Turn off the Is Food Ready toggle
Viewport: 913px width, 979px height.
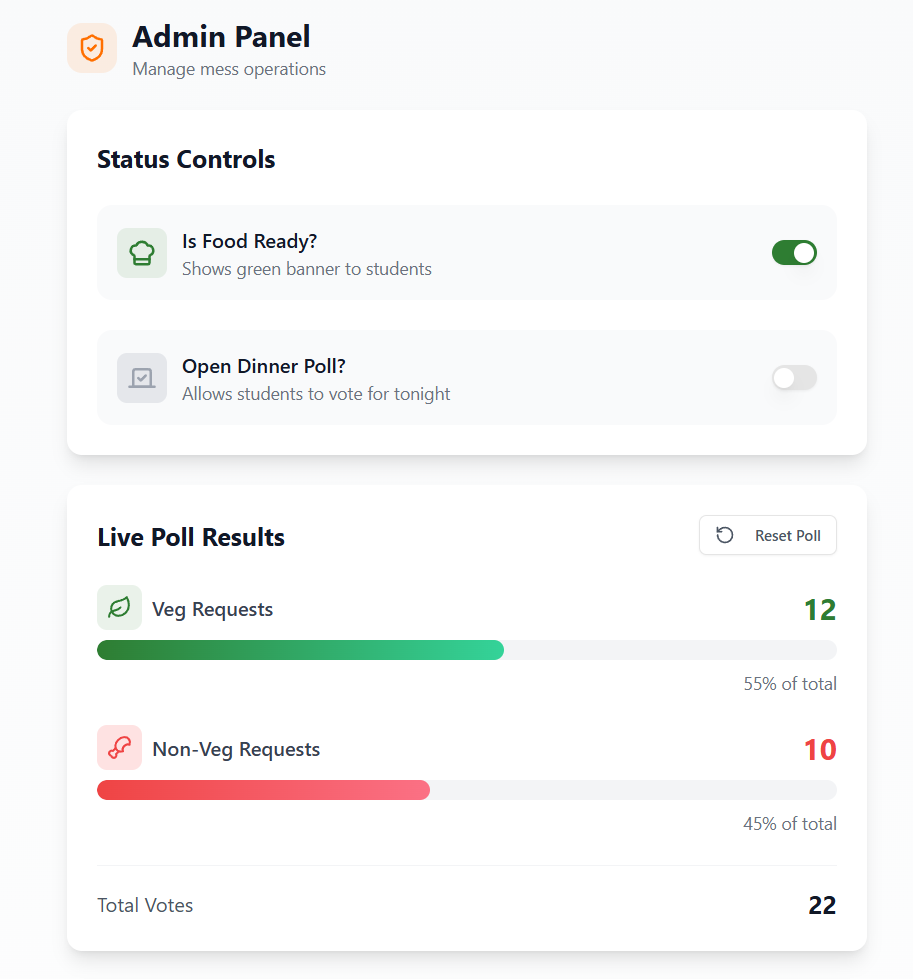tap(794, 253)
